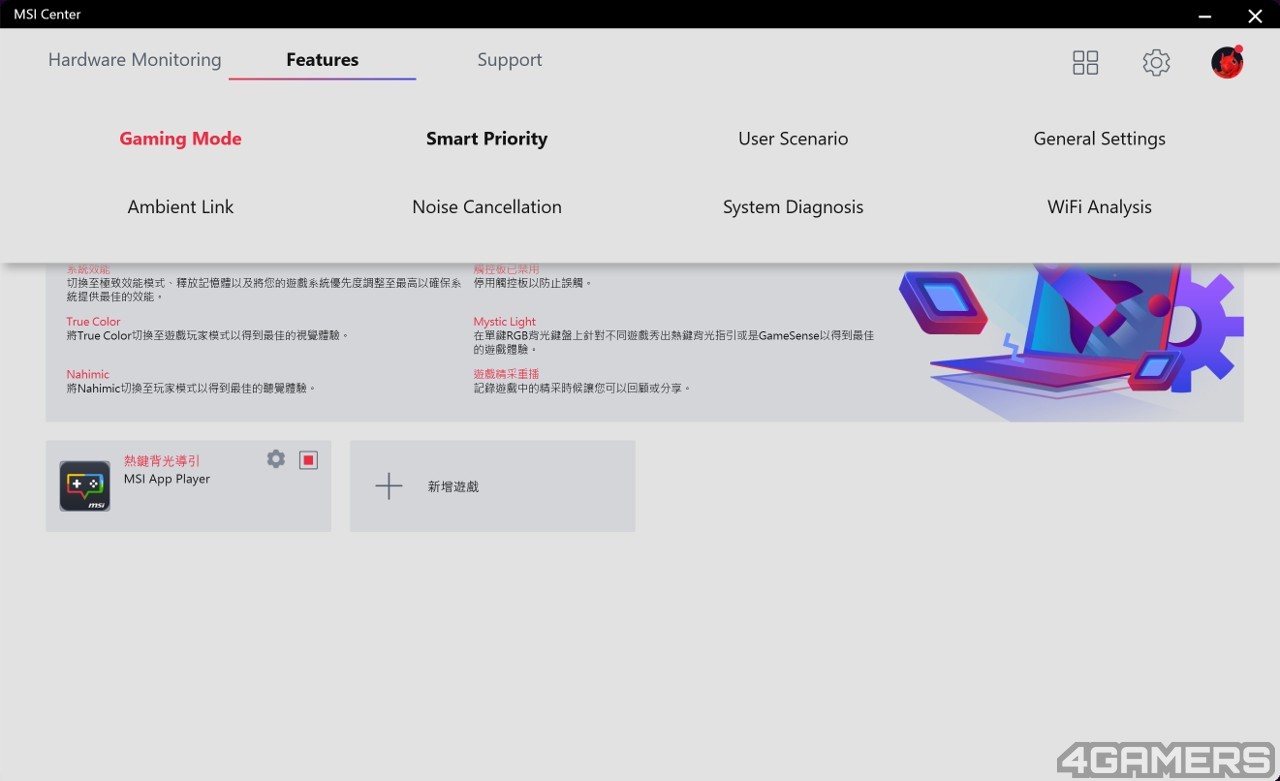Click the Nahimic heading
Screen dimensions: 1280x781
88,374
